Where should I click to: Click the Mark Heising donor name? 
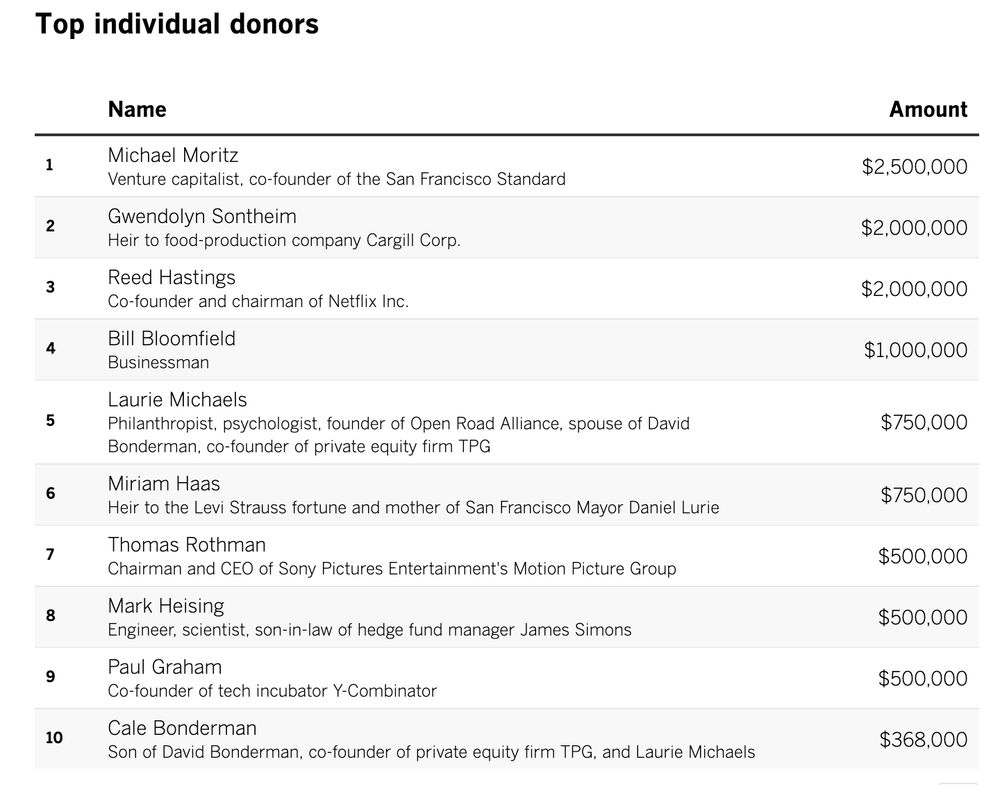point(166,606)
